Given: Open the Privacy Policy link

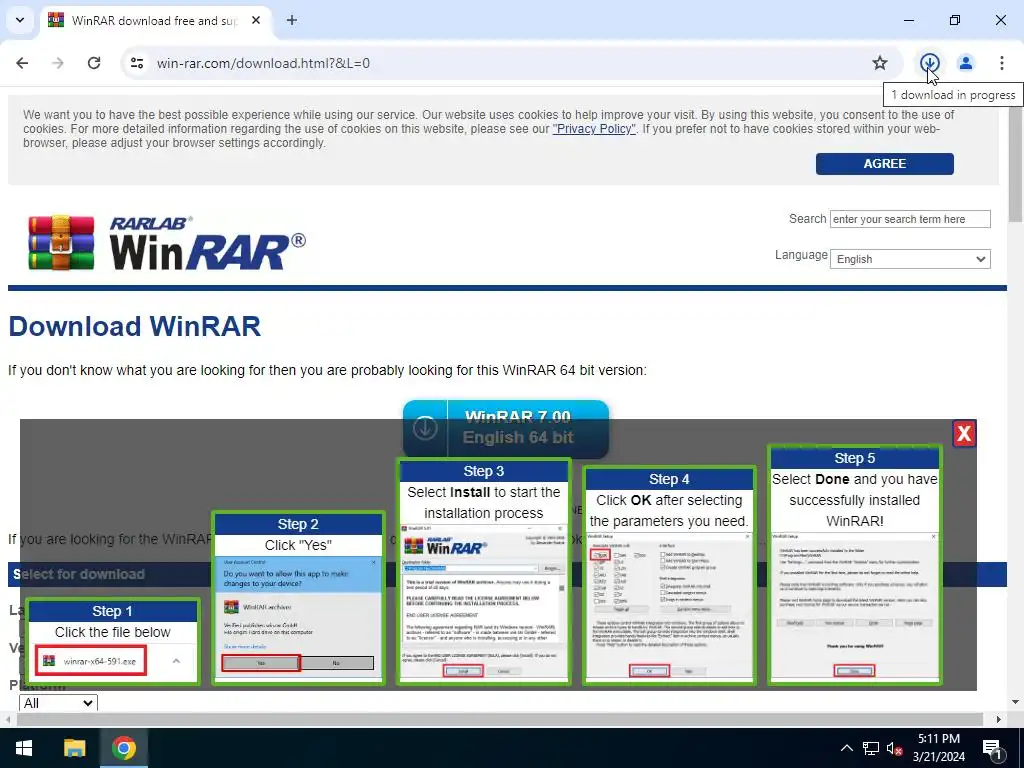Looking at the screenshot, I should (x=594, y=129).
